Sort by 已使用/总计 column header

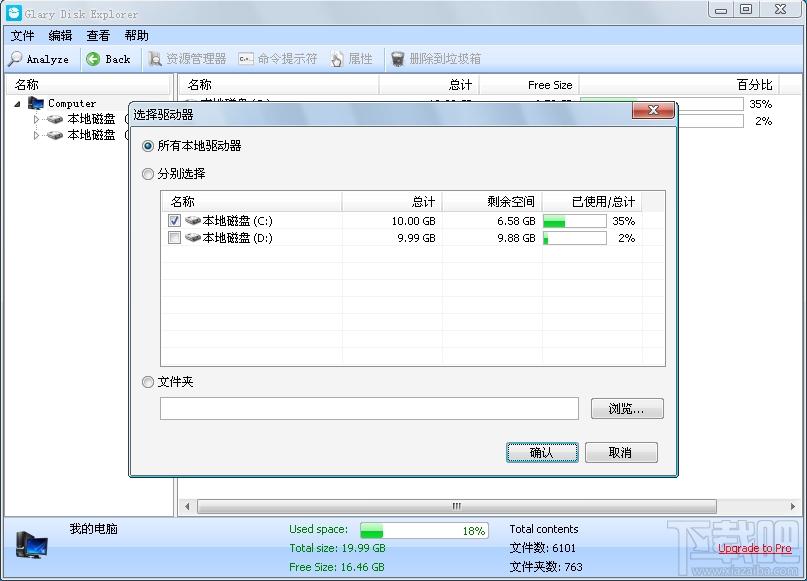592,202
